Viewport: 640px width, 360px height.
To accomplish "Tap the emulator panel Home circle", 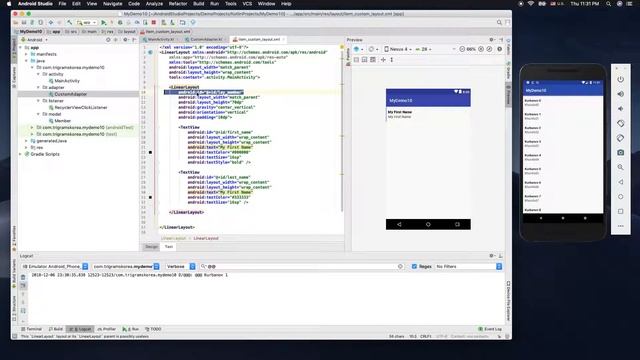I will [620, 197].
